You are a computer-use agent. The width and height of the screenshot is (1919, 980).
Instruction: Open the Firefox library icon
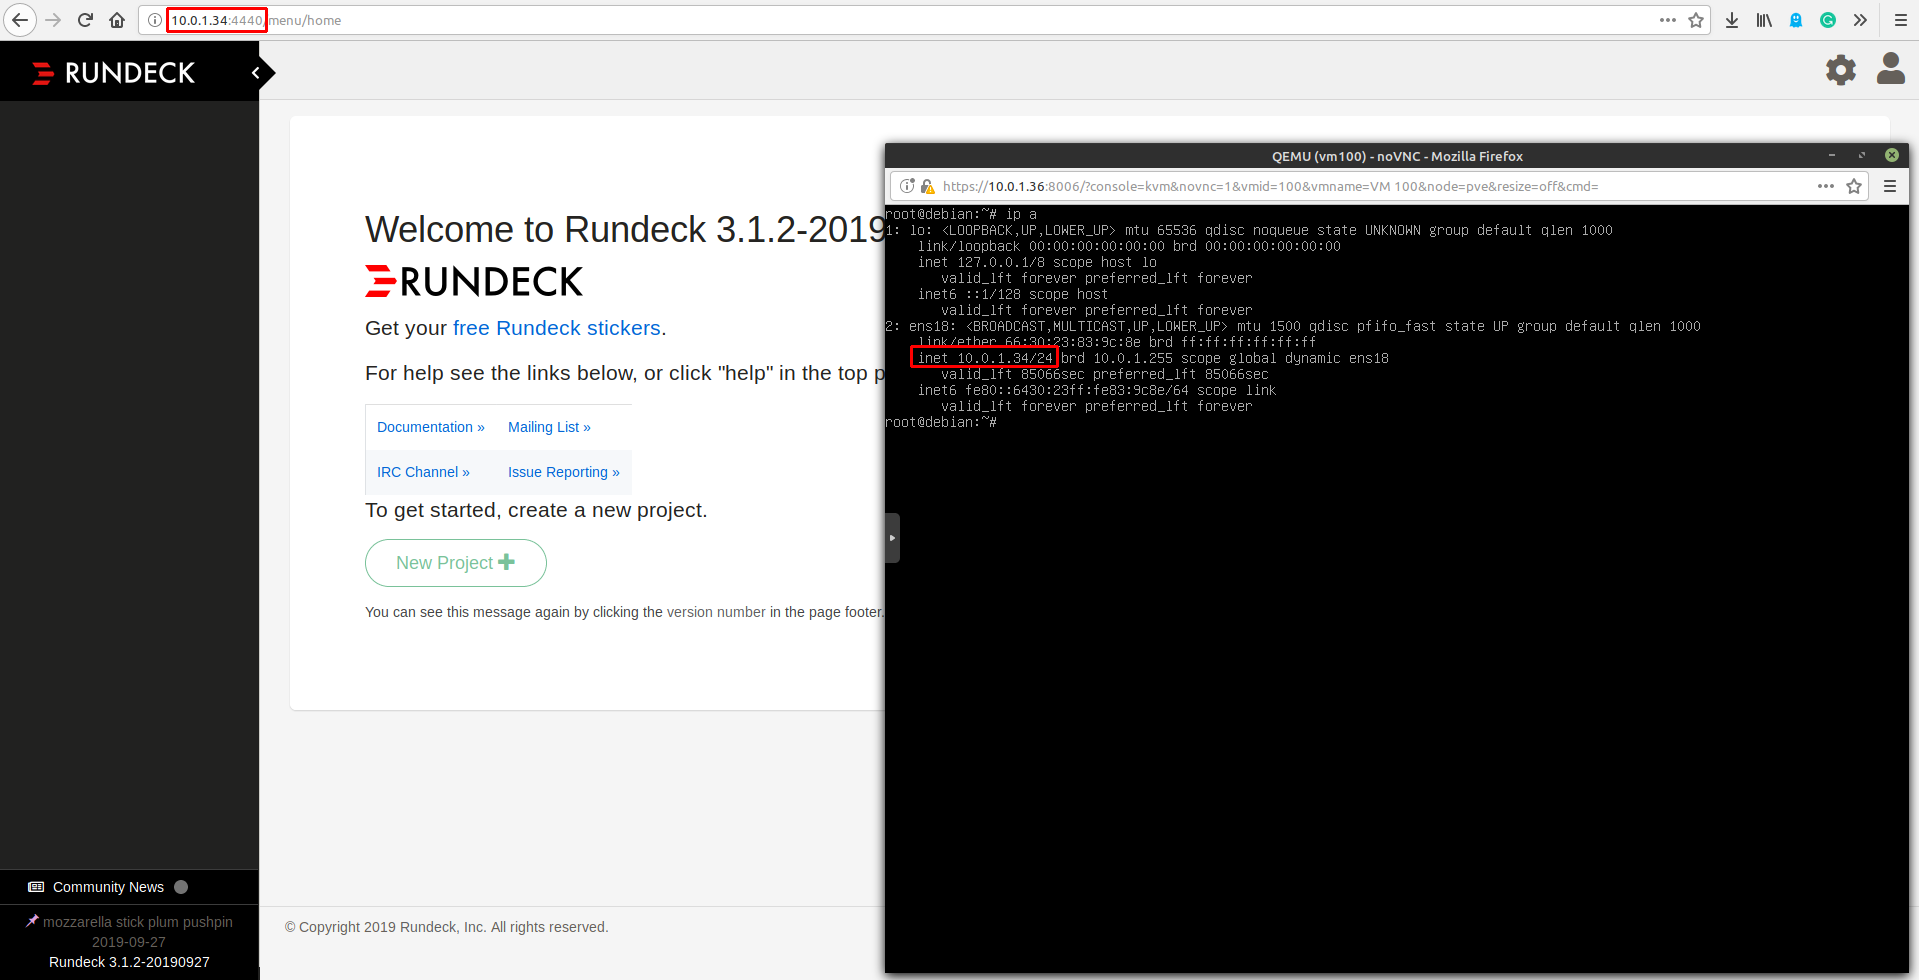pyautogui.click(x=1763, y=20)
